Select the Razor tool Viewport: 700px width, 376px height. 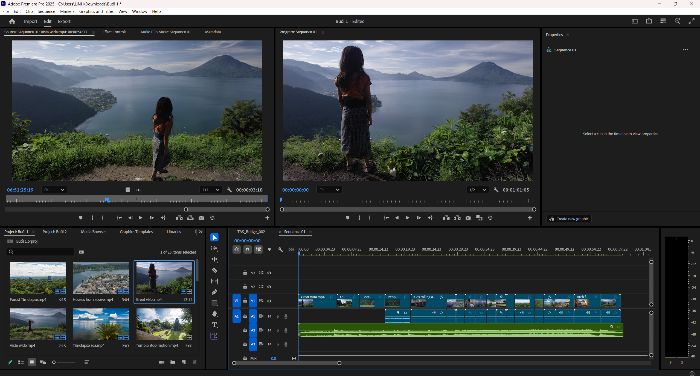[x=214, y=270]
